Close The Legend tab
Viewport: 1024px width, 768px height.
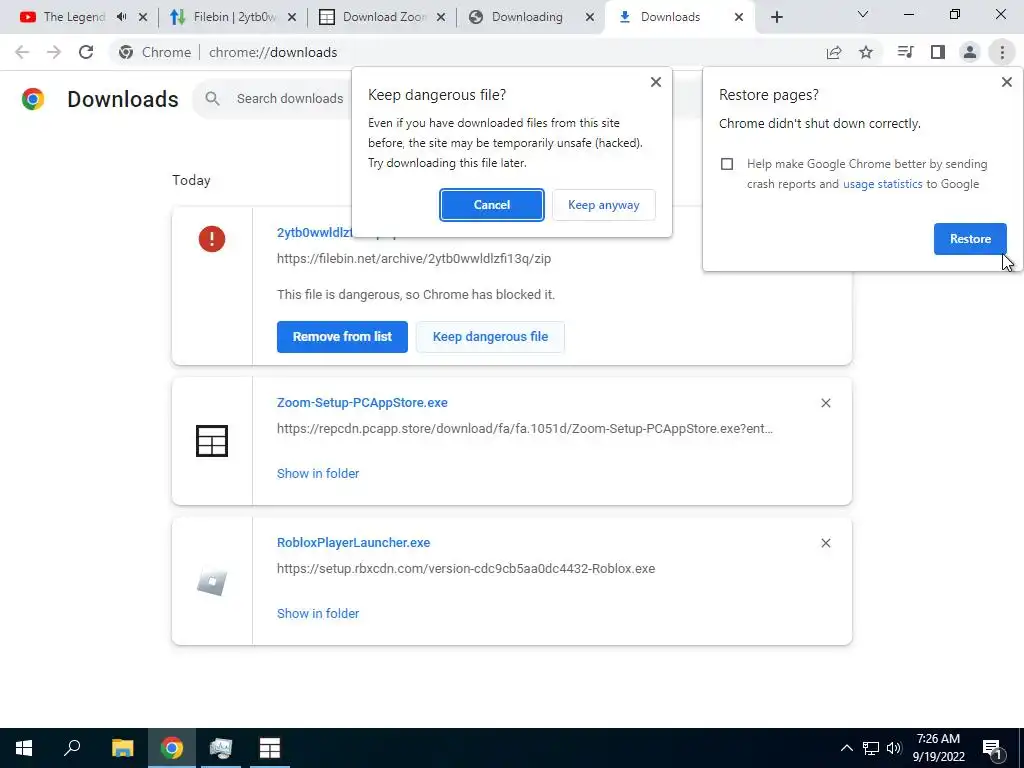(x=143, y=17)
